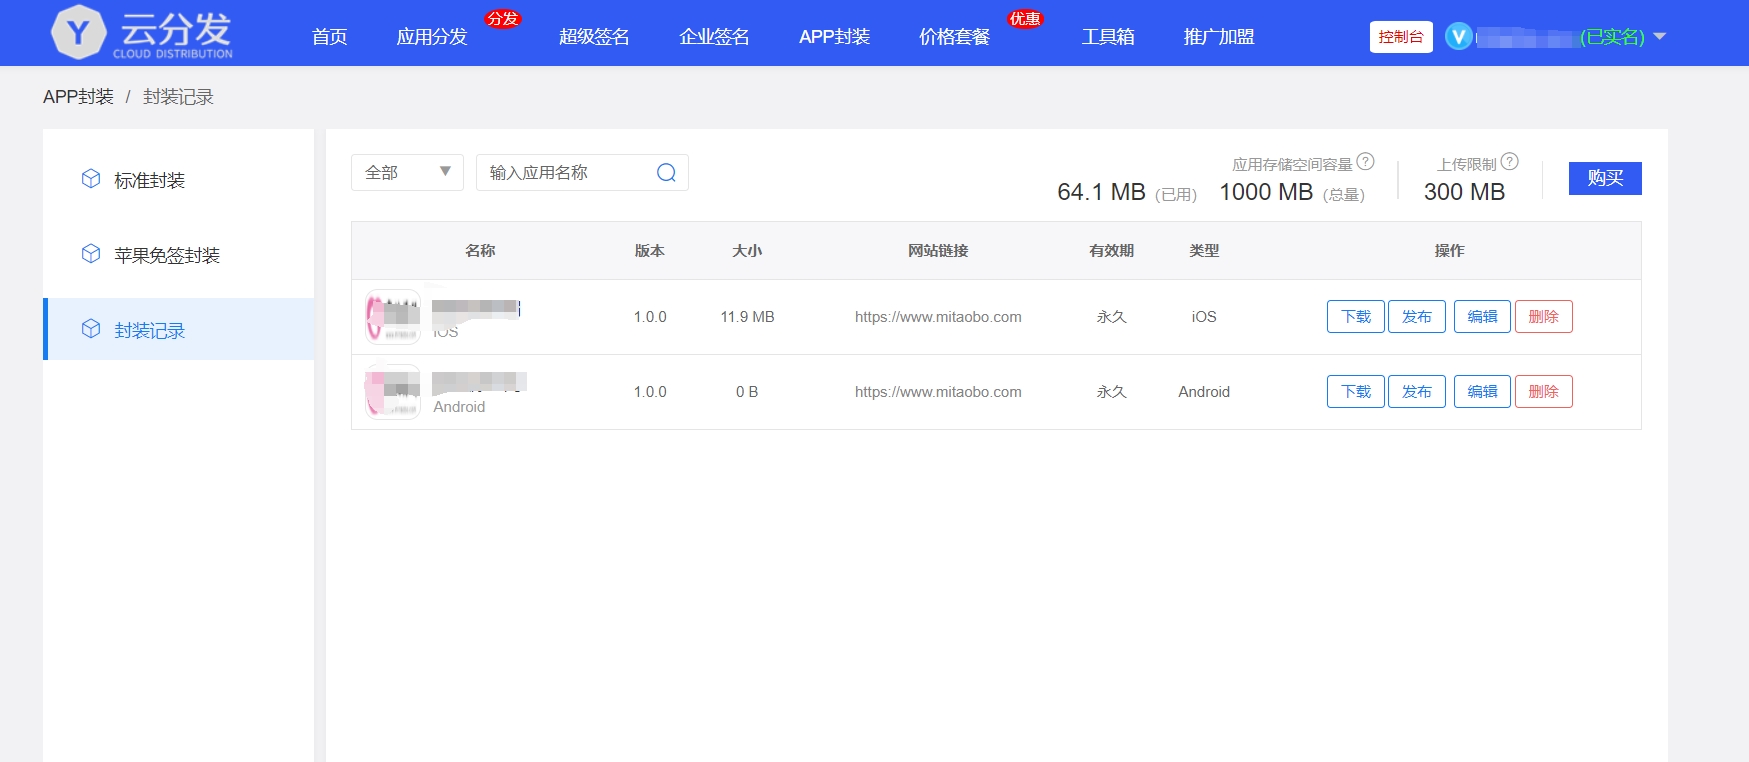Click the search magnifier icon

[x=666, y=173]
